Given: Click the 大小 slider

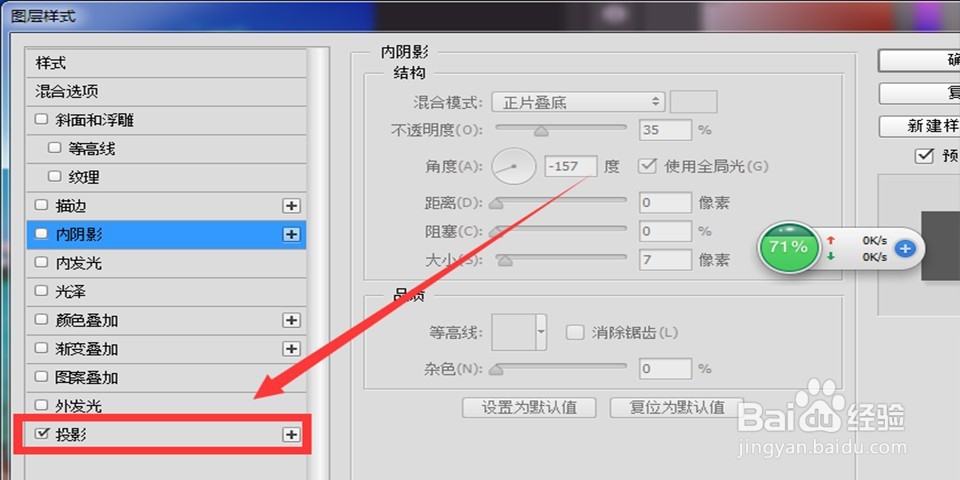Looking at the screenshot, I should tap(561, 259).
